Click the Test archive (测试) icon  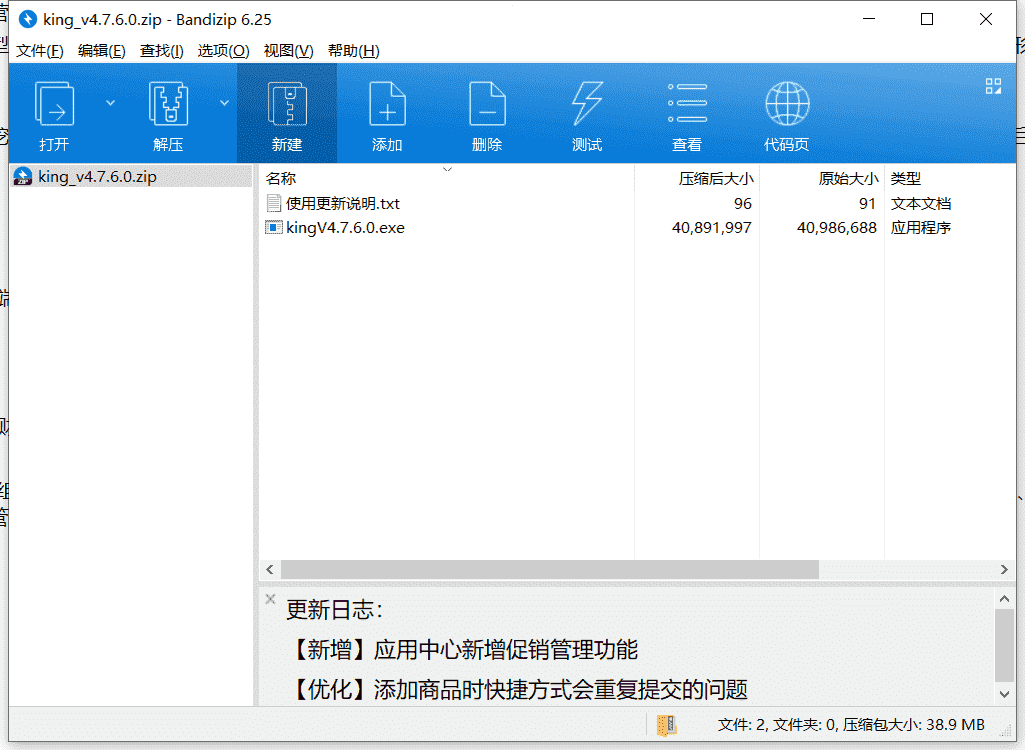tap(587, 103)
